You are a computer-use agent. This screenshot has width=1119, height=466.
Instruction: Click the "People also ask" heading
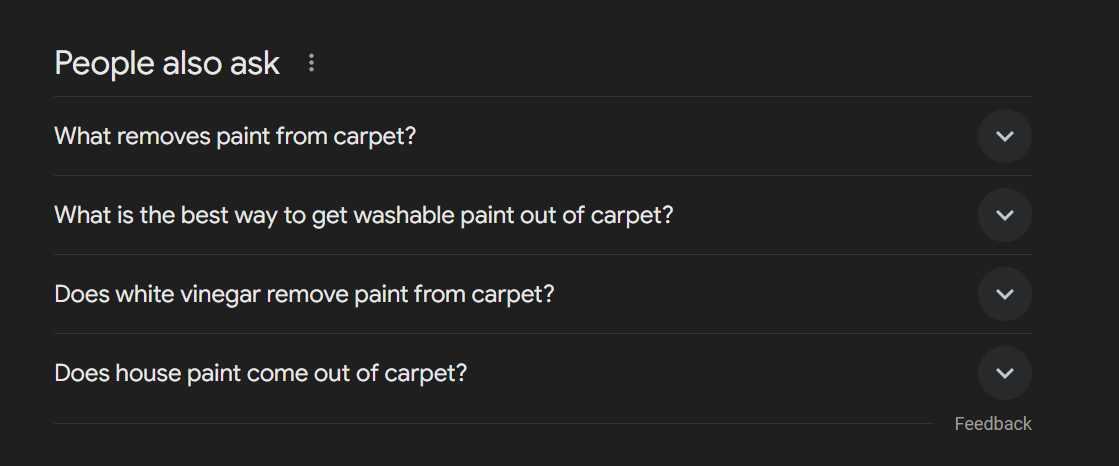point(167,63)
